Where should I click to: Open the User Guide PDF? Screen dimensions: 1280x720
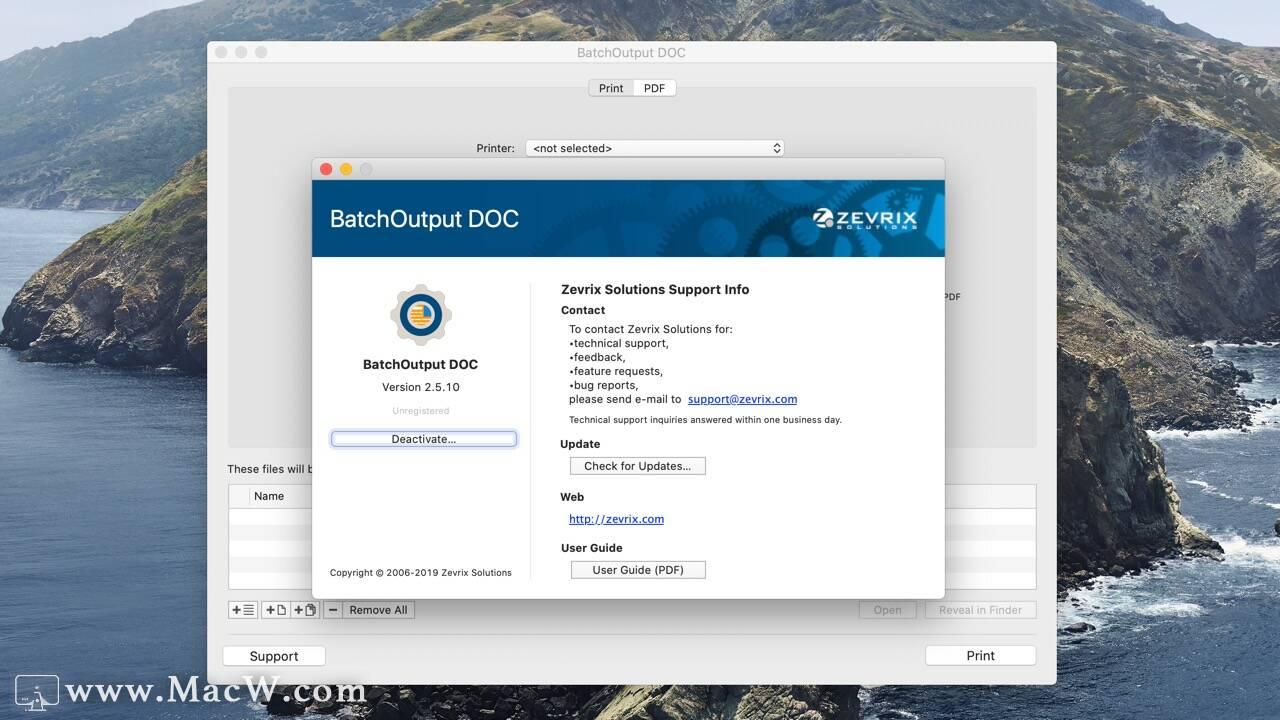(x=637, y=569)
